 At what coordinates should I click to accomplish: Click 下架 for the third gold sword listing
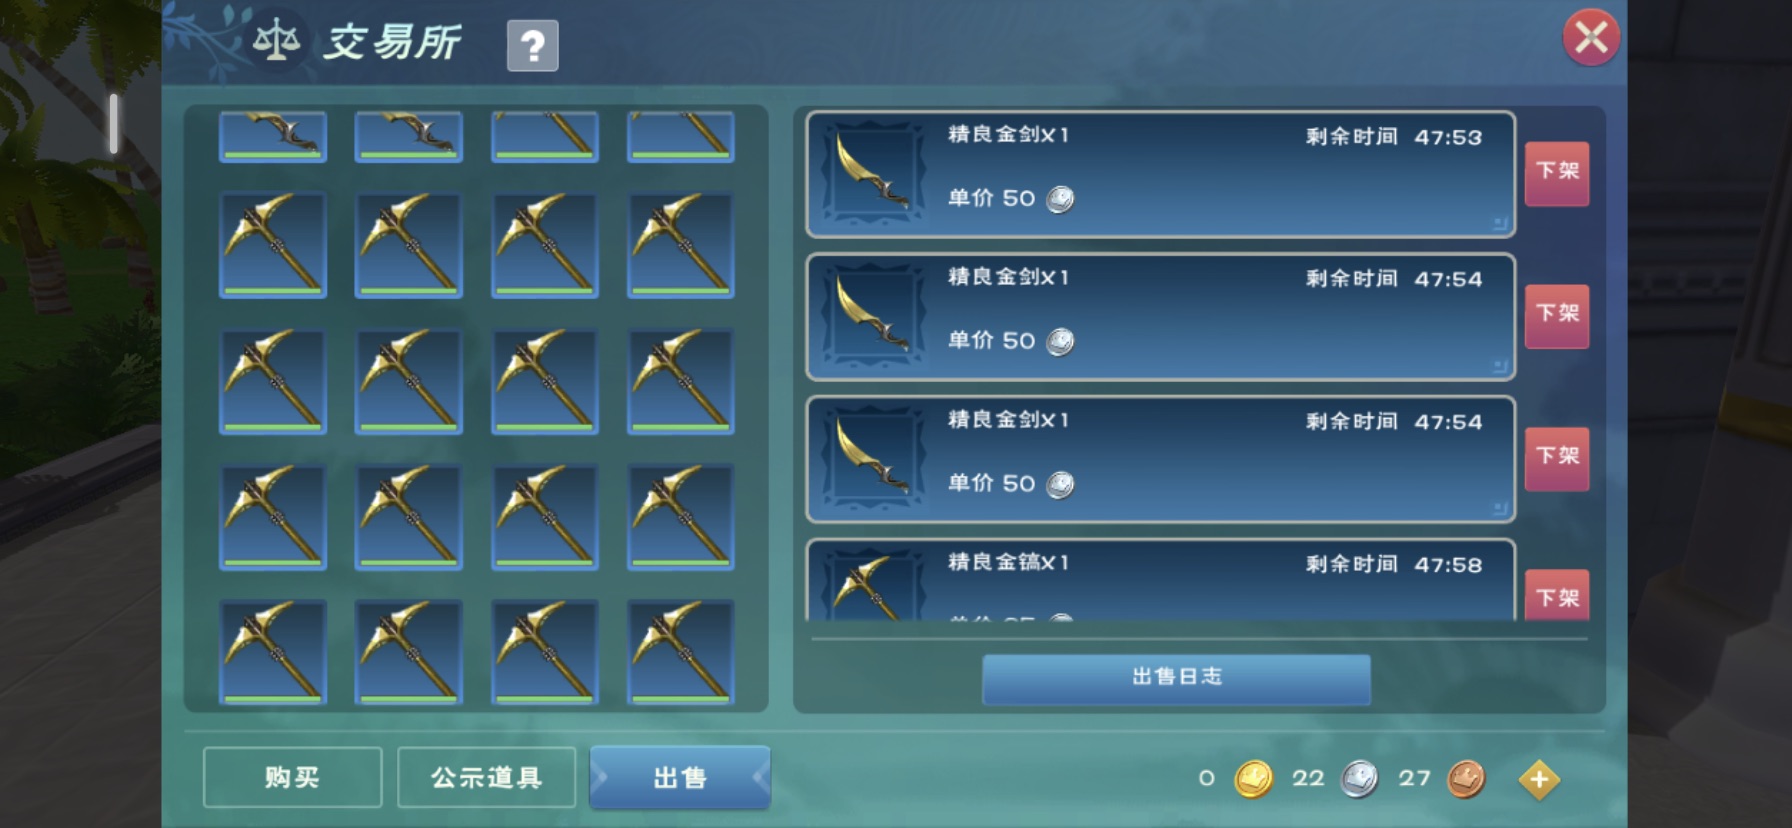pyautogui.click(x=1557, y=458)
